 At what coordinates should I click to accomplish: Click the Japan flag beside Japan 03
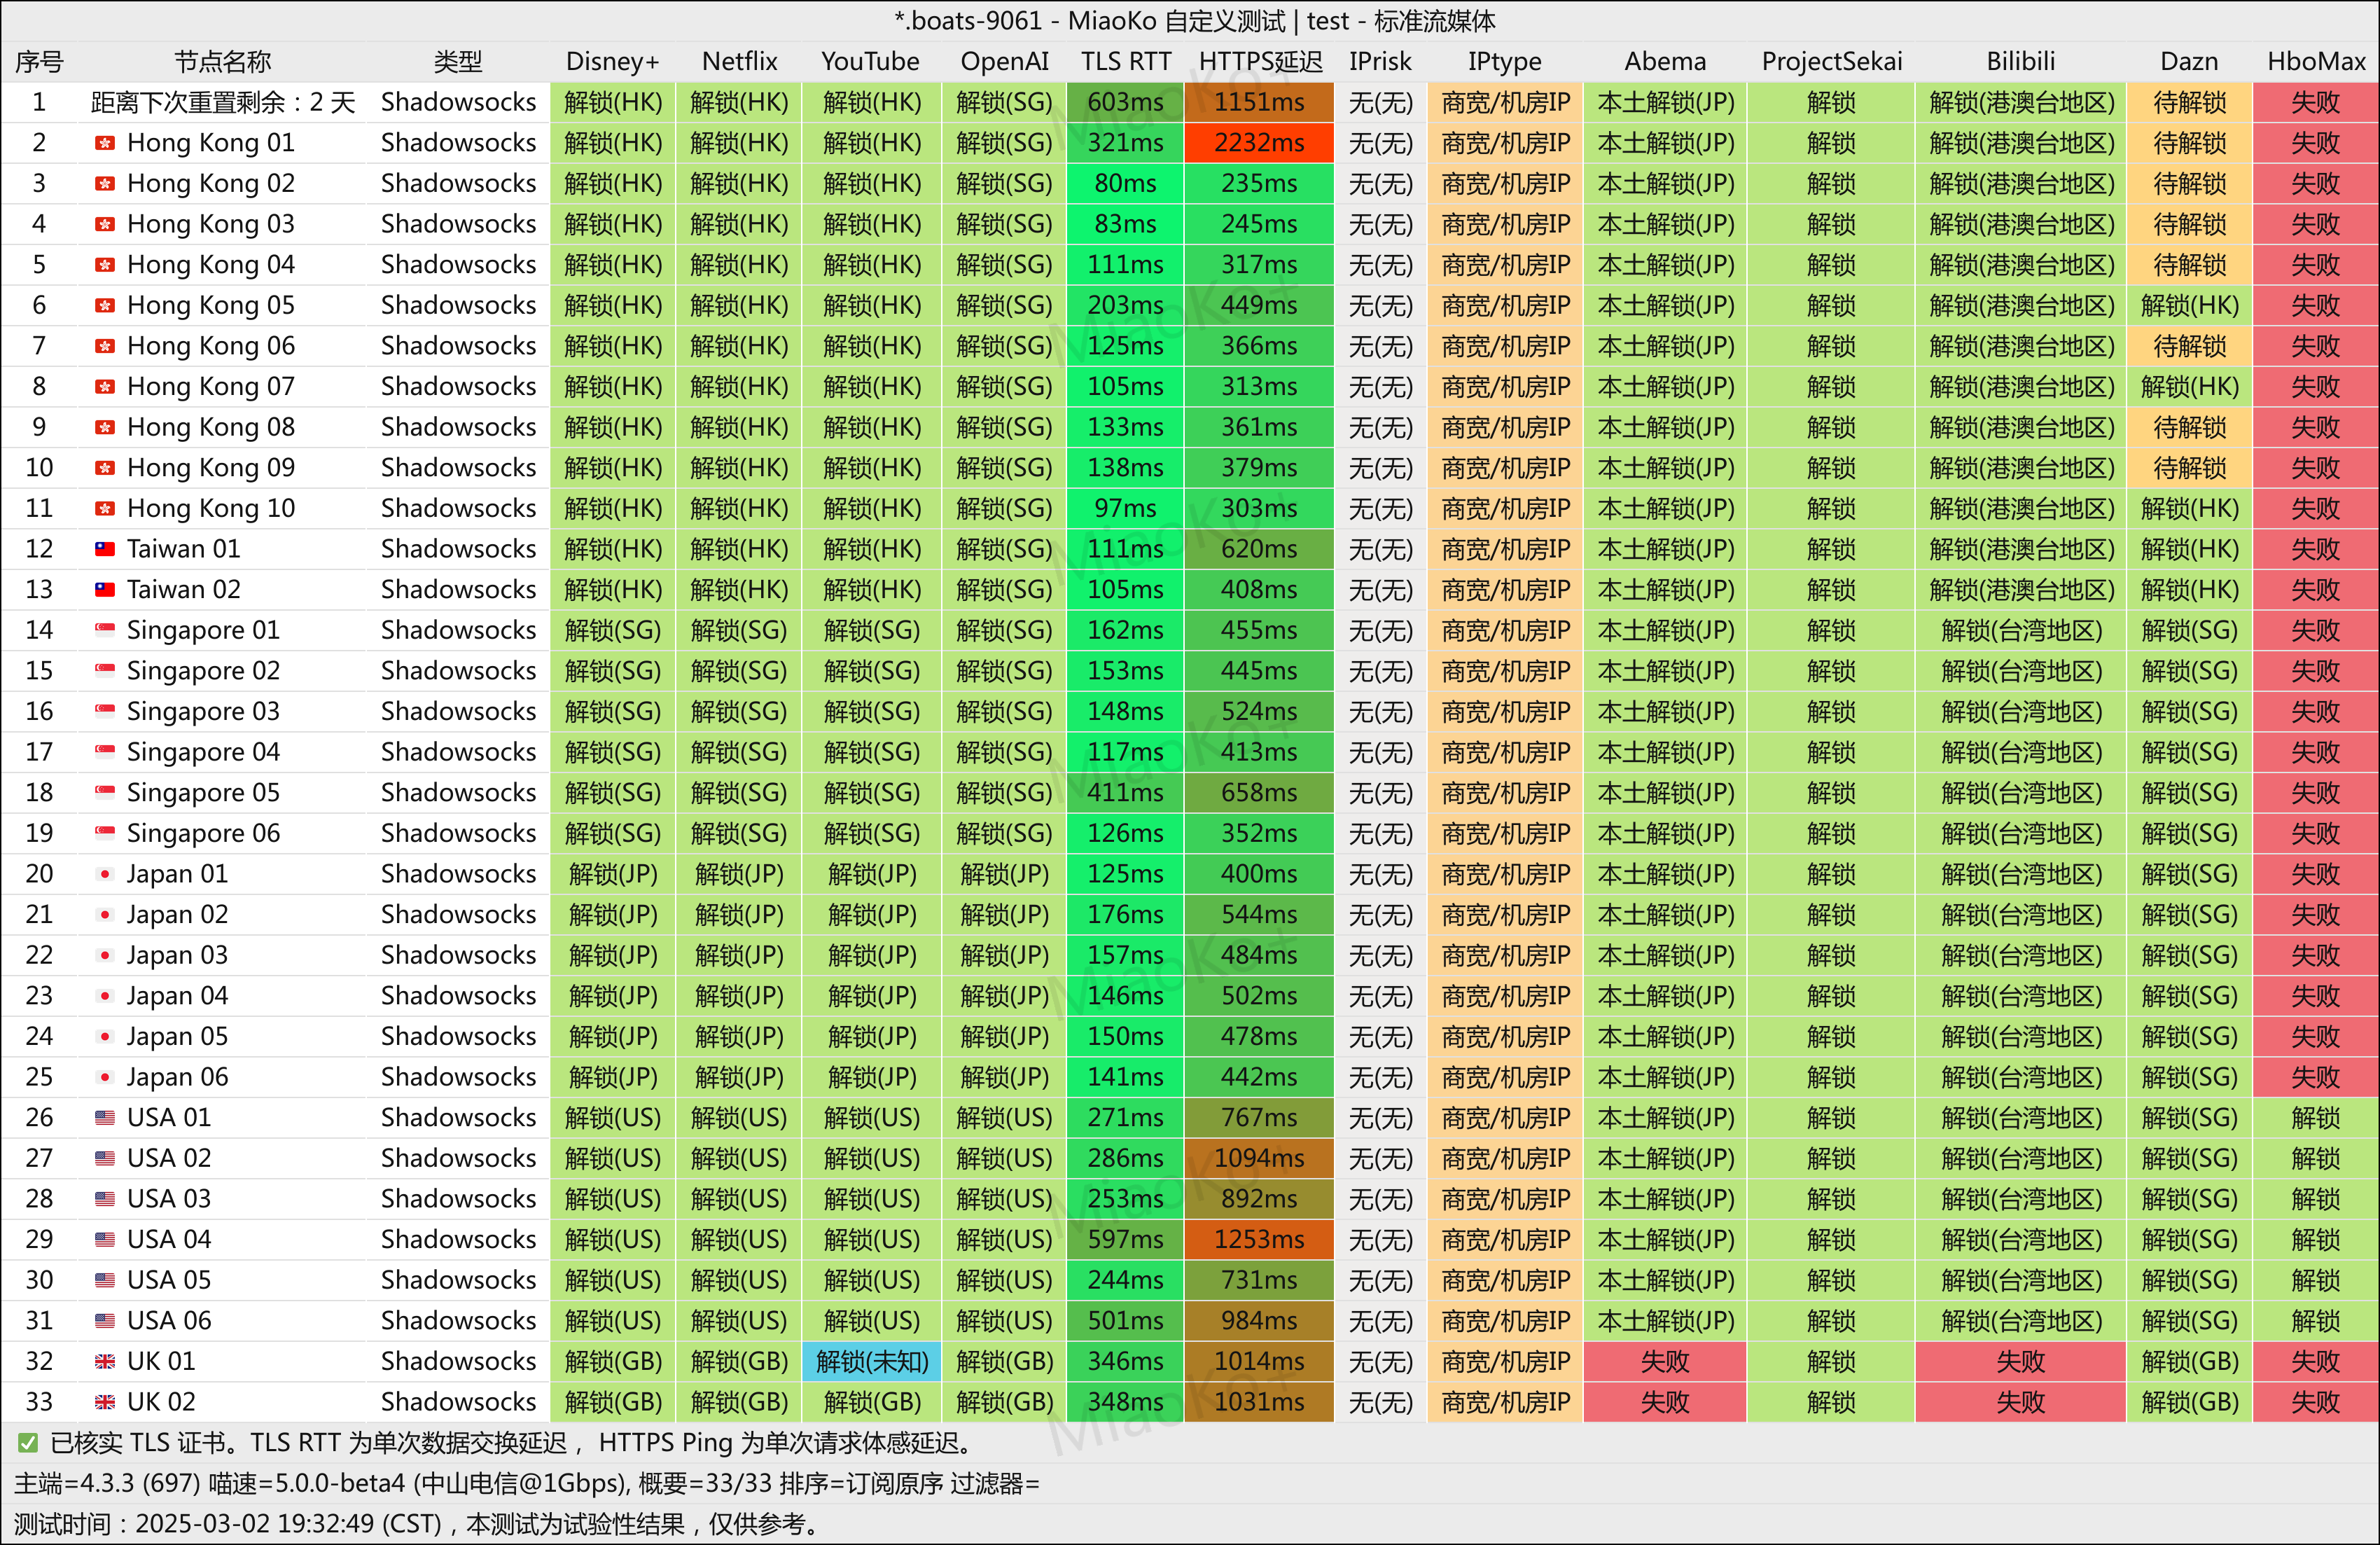104,955
